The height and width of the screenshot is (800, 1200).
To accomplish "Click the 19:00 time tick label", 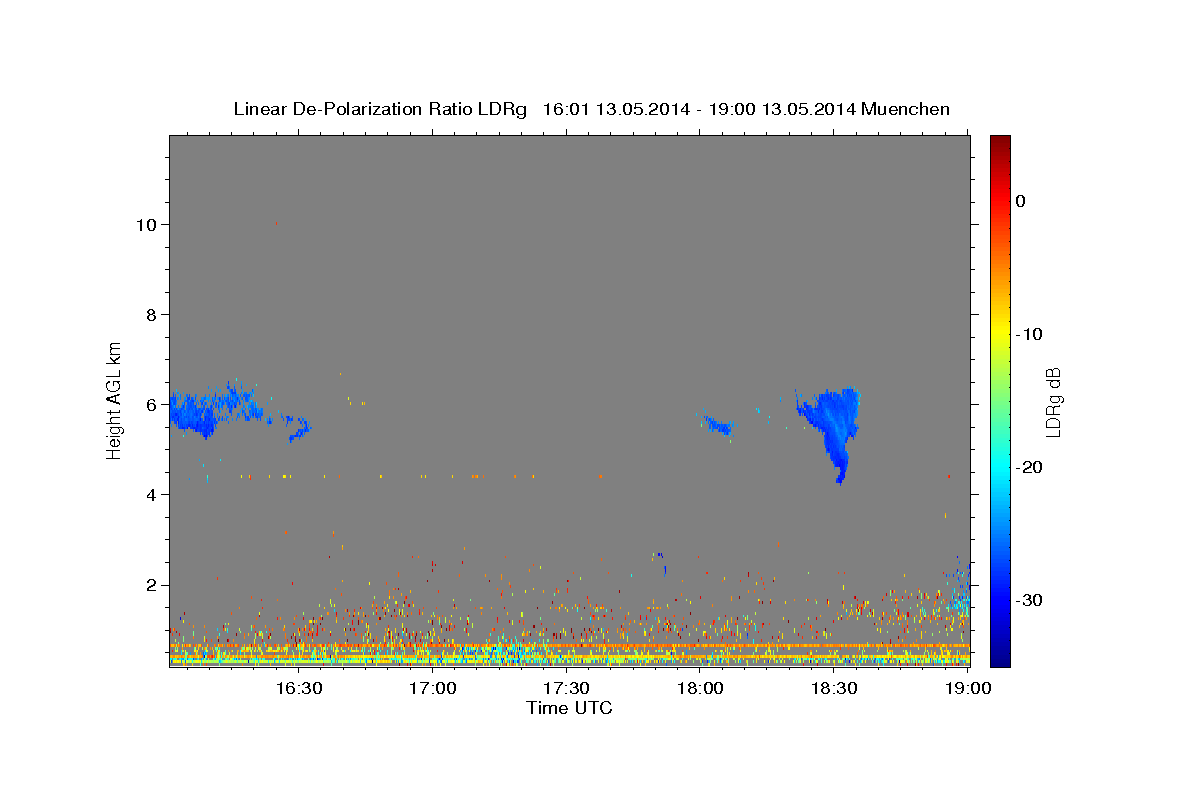I will (968, 688).
